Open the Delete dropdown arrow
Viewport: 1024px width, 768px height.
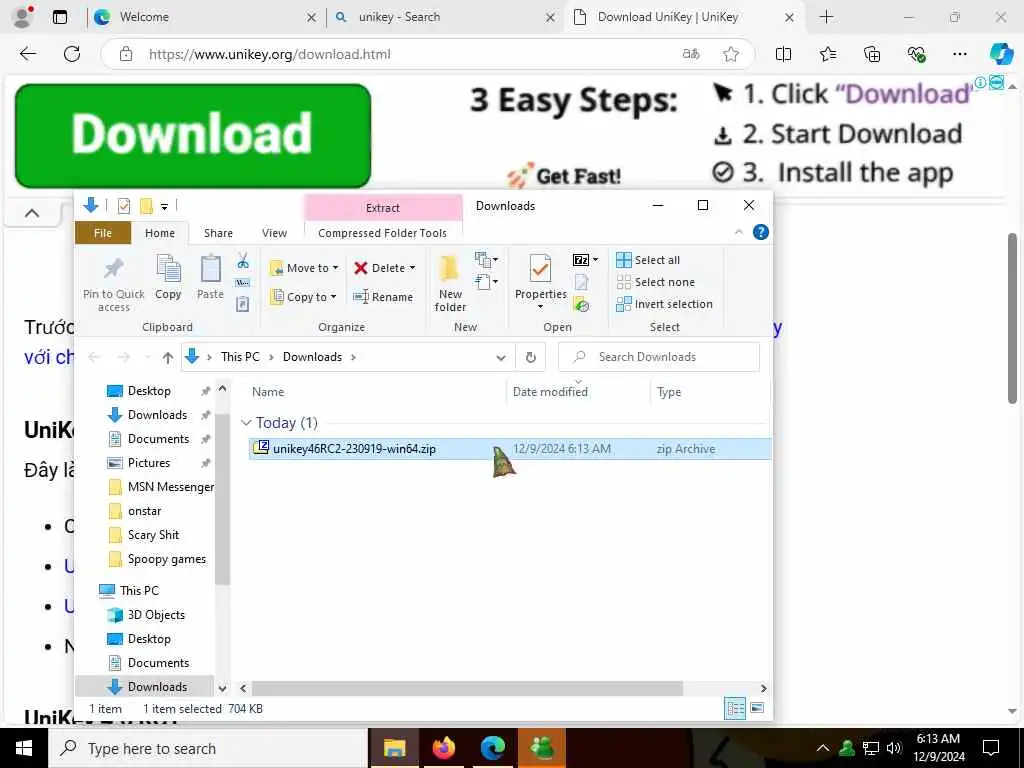[412, 268]
